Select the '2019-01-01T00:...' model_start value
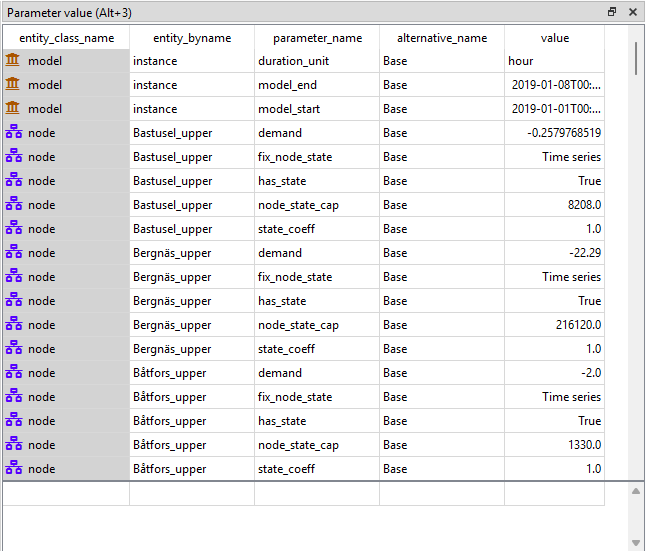Screen dimensions: 646x551 click(x=555, y=108)
